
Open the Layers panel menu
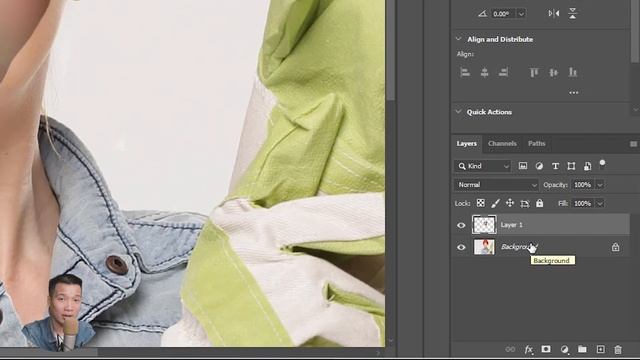(633, 144)
